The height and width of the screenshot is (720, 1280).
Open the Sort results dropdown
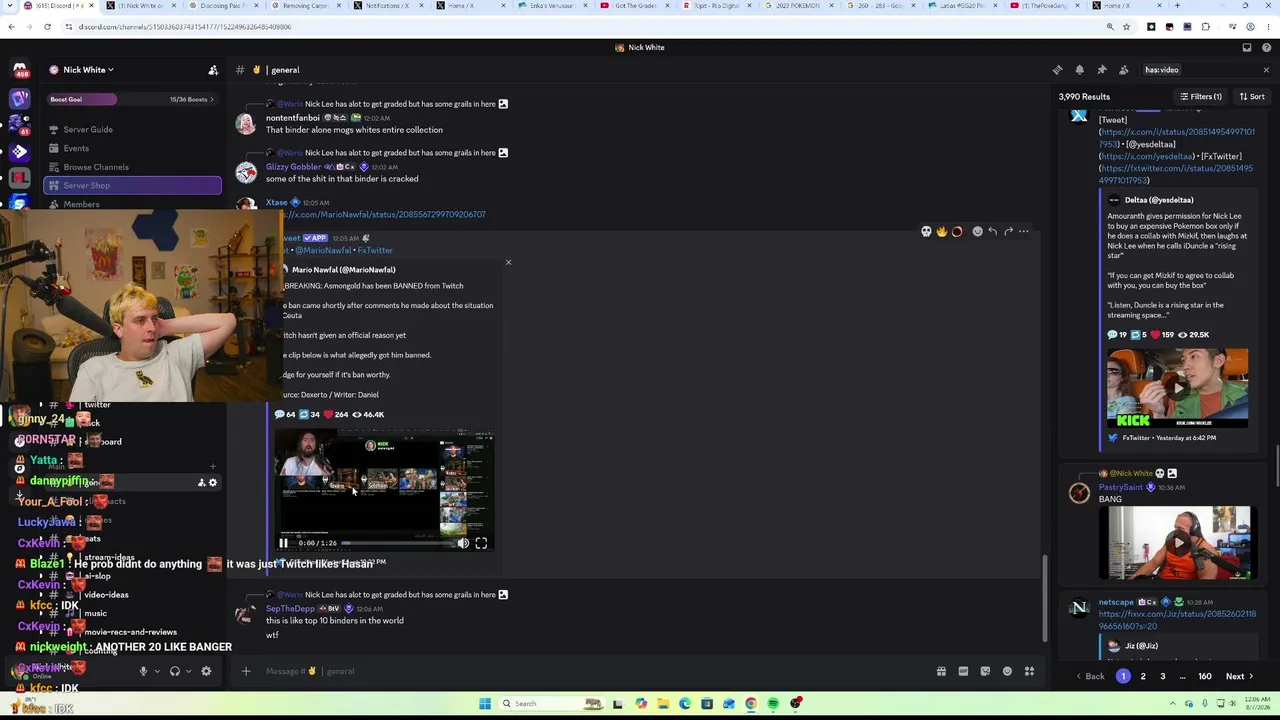[x=1252, y=97]
